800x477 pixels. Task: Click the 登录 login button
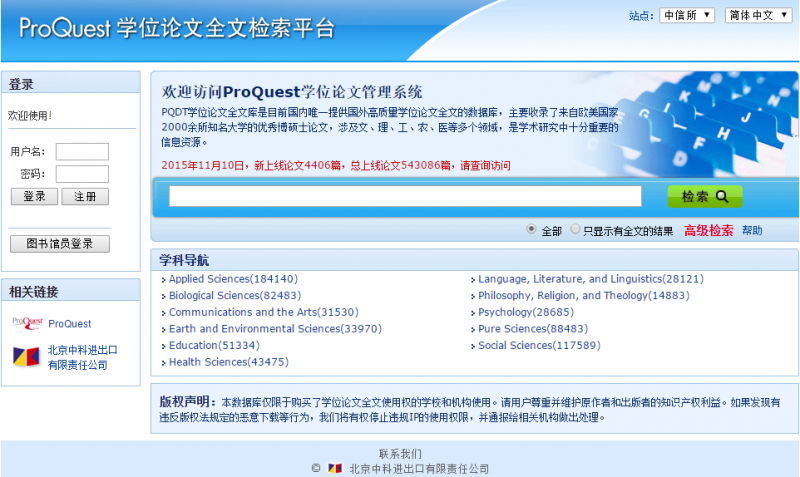pos(34,196)
